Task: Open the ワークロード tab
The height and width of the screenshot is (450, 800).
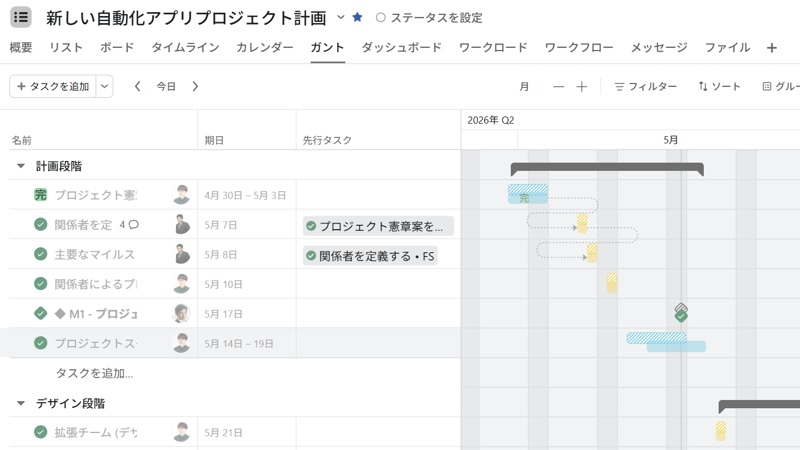Action: tap(493, 47)
